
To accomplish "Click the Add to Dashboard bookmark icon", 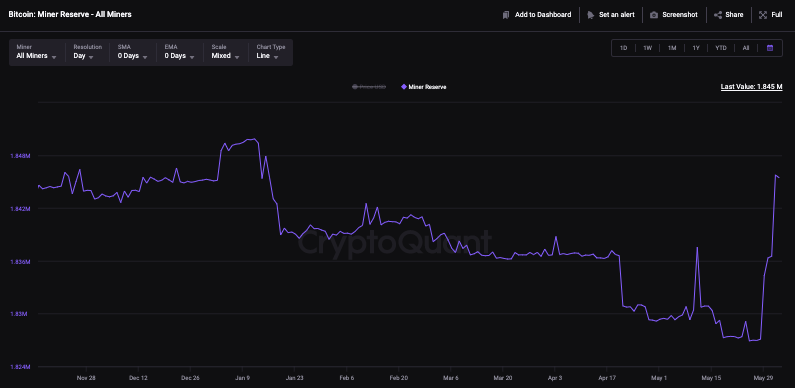I will click(505, 15).
